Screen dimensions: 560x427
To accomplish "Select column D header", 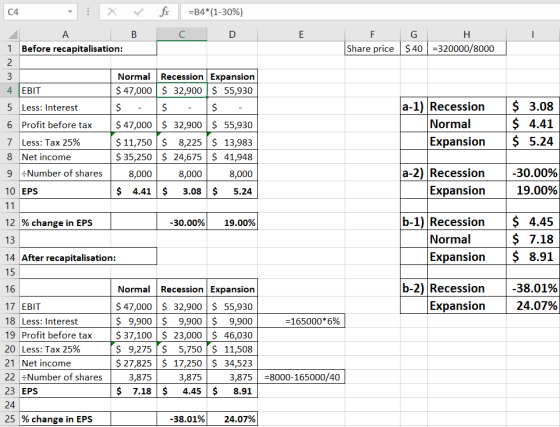I will point(232,35).
